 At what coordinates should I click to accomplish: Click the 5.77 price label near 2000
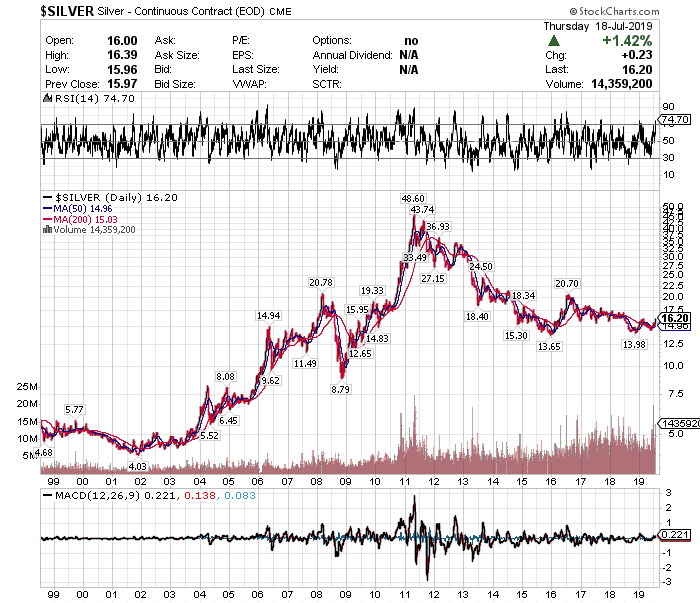tap(74, 410)
